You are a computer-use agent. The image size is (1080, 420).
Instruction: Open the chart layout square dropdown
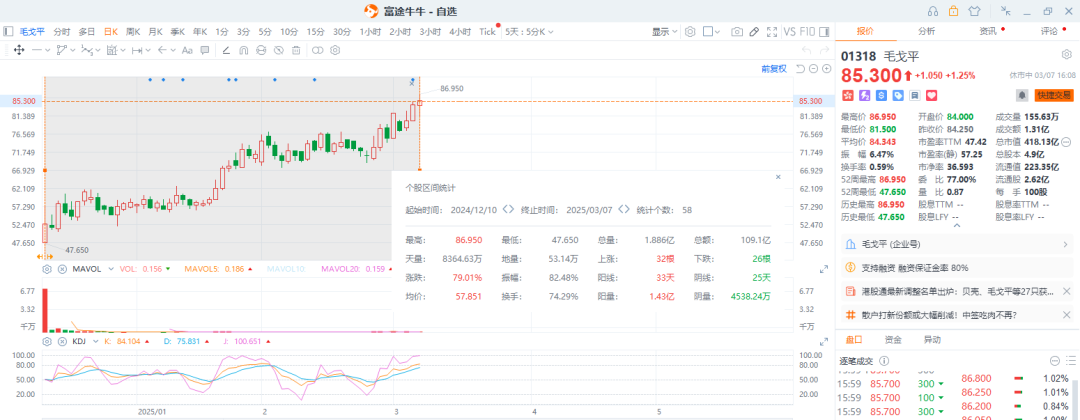click(712, 32)
